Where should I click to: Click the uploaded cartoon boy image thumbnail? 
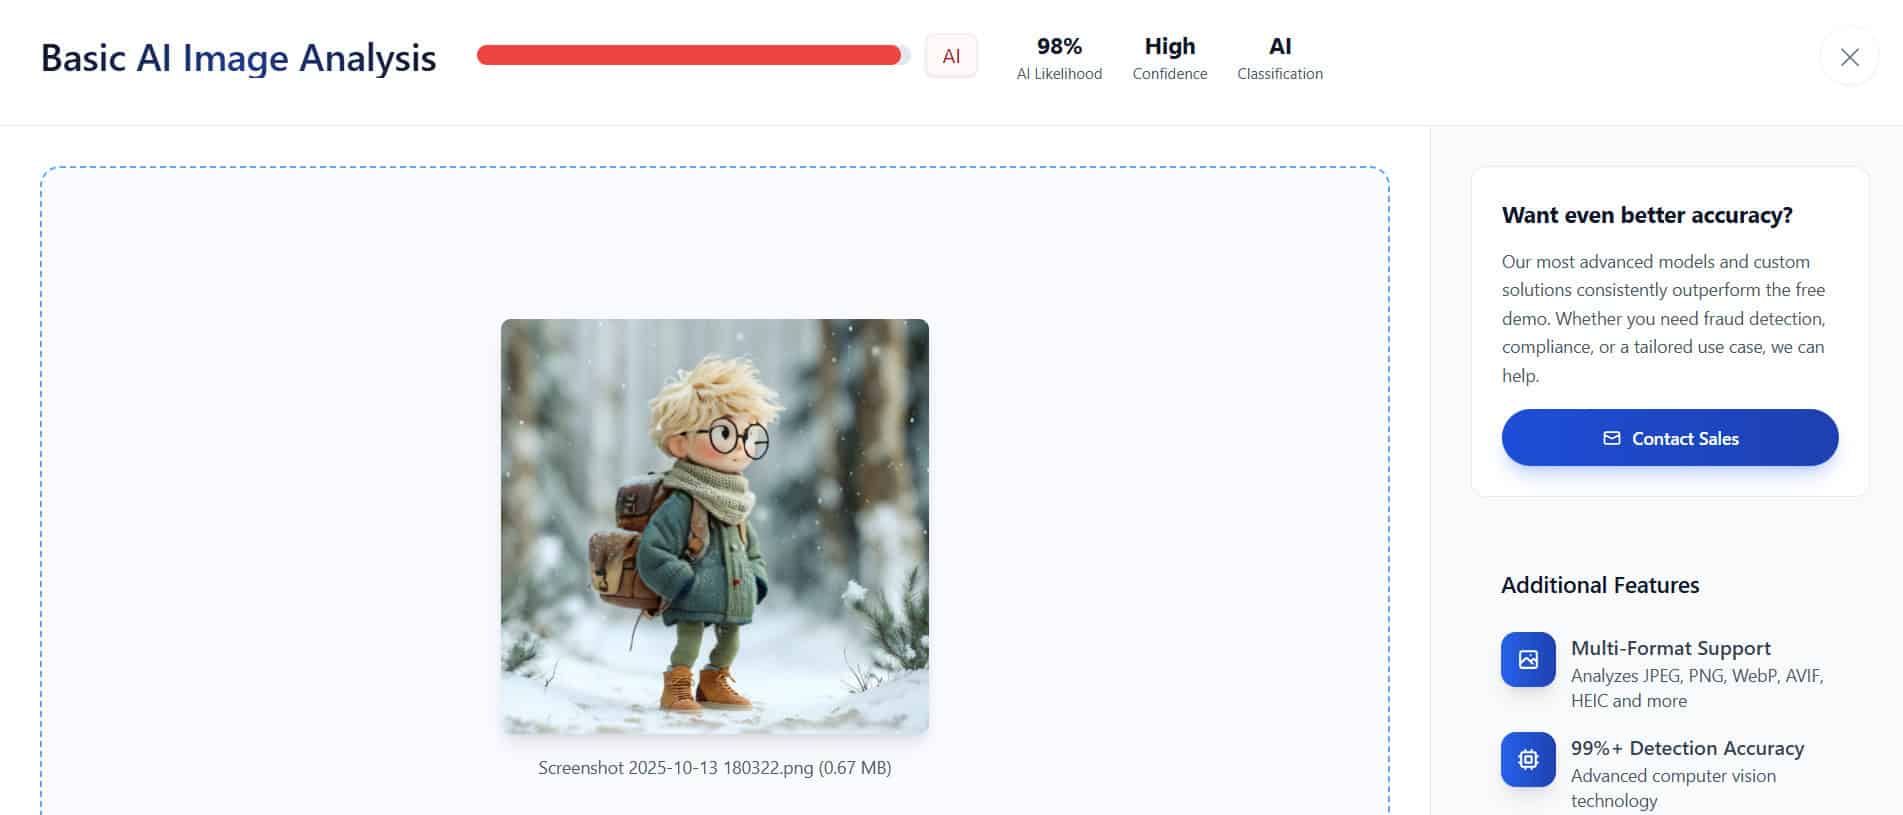(x=714, y=526)
